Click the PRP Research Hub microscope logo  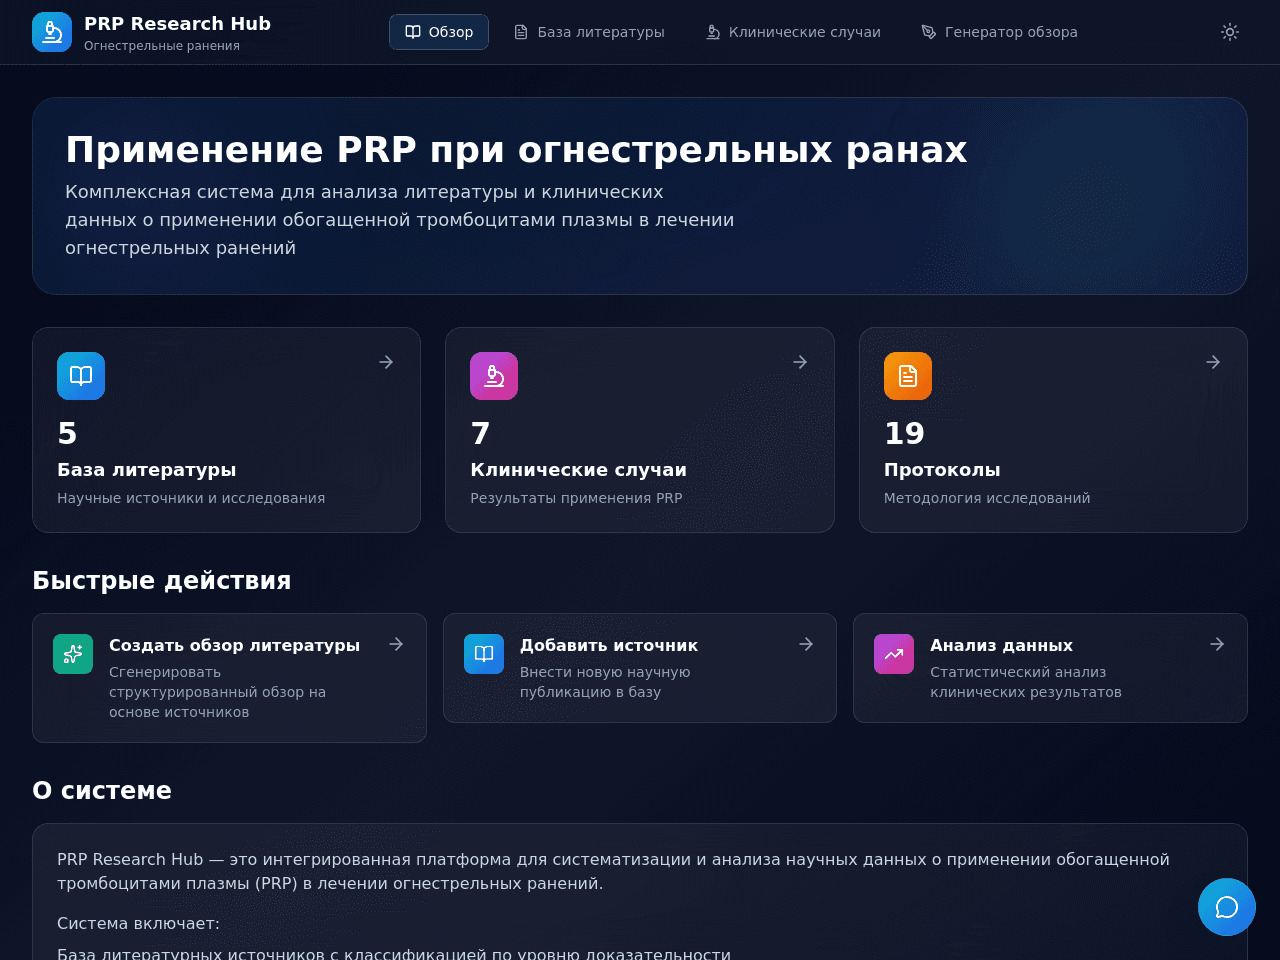tap(52, 32)
